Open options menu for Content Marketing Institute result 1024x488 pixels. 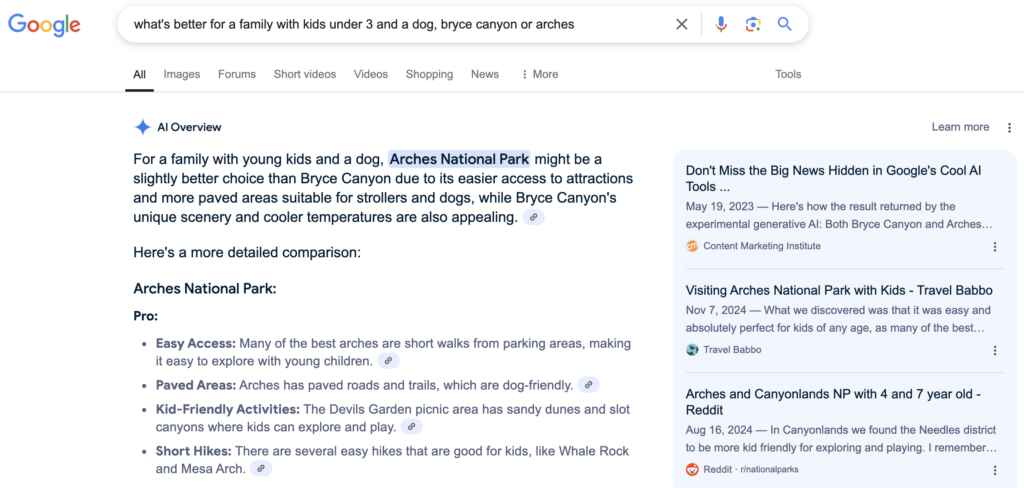point(995,246)
